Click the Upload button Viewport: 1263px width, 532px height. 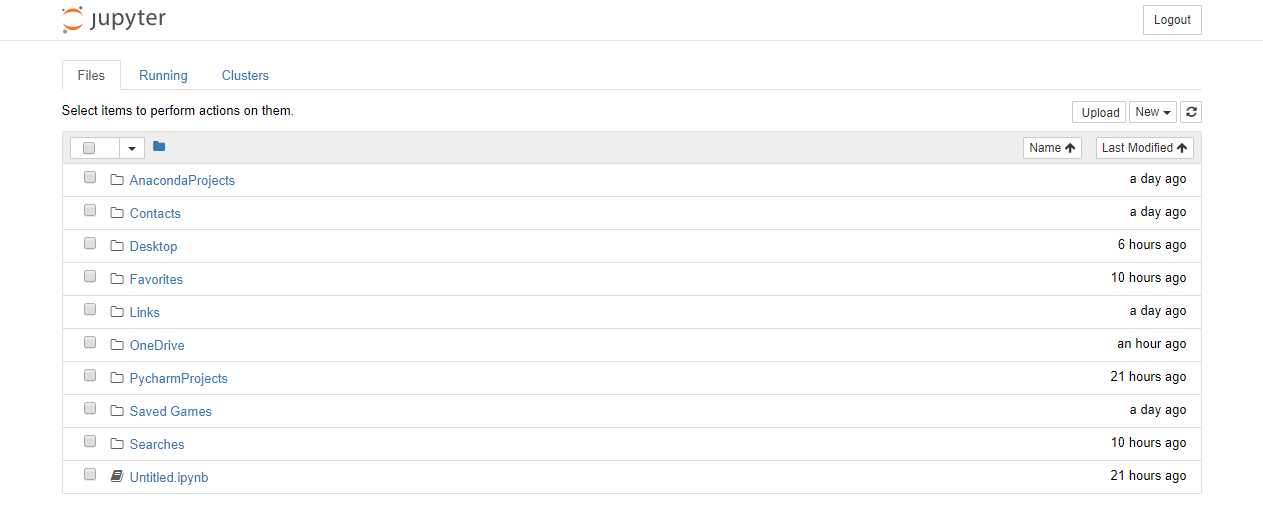click(1100, 112)
